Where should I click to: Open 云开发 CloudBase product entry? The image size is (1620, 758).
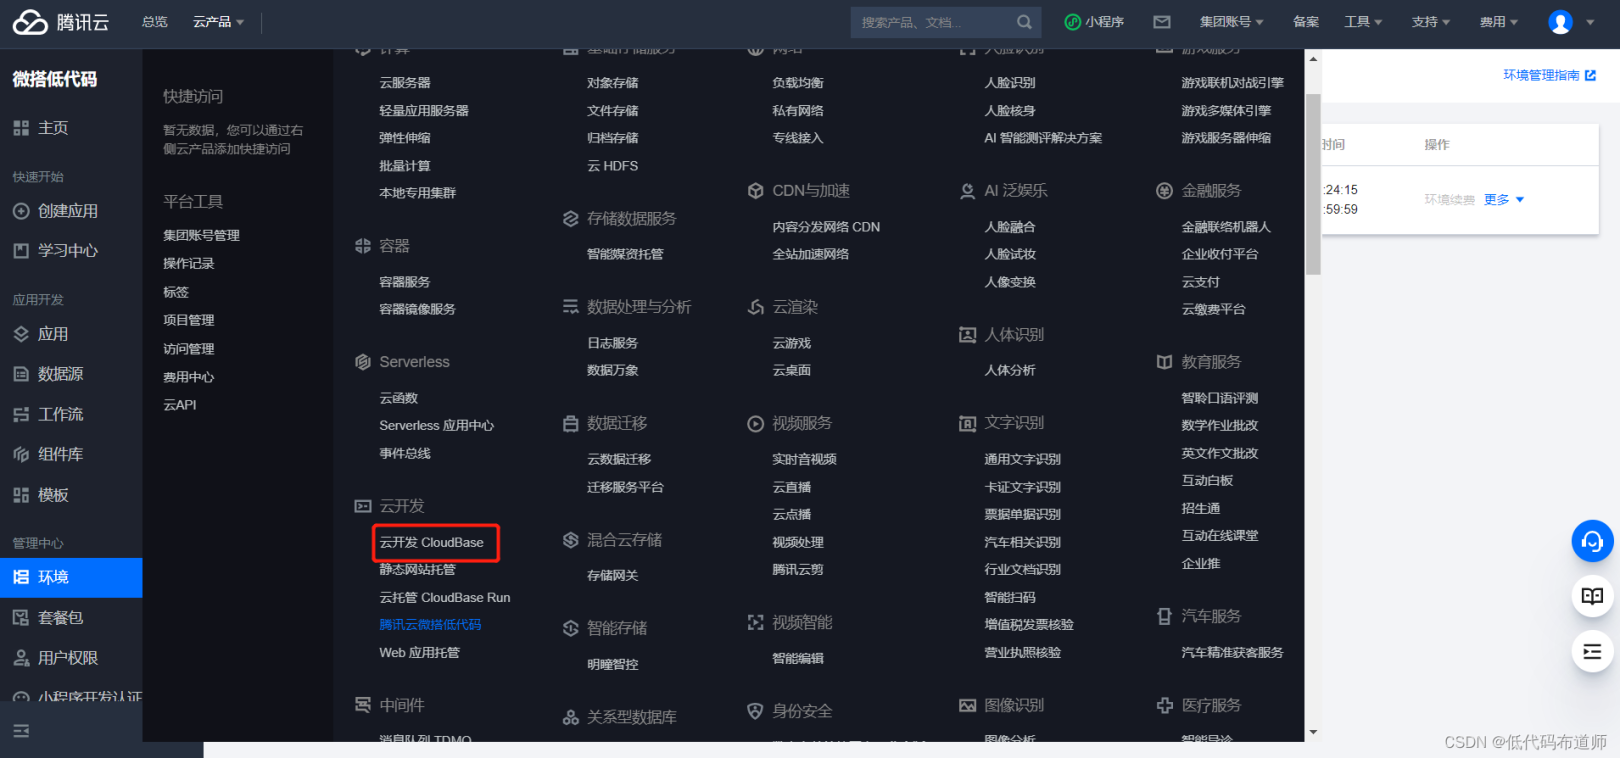pyautogui.click(x=431, y=543)
